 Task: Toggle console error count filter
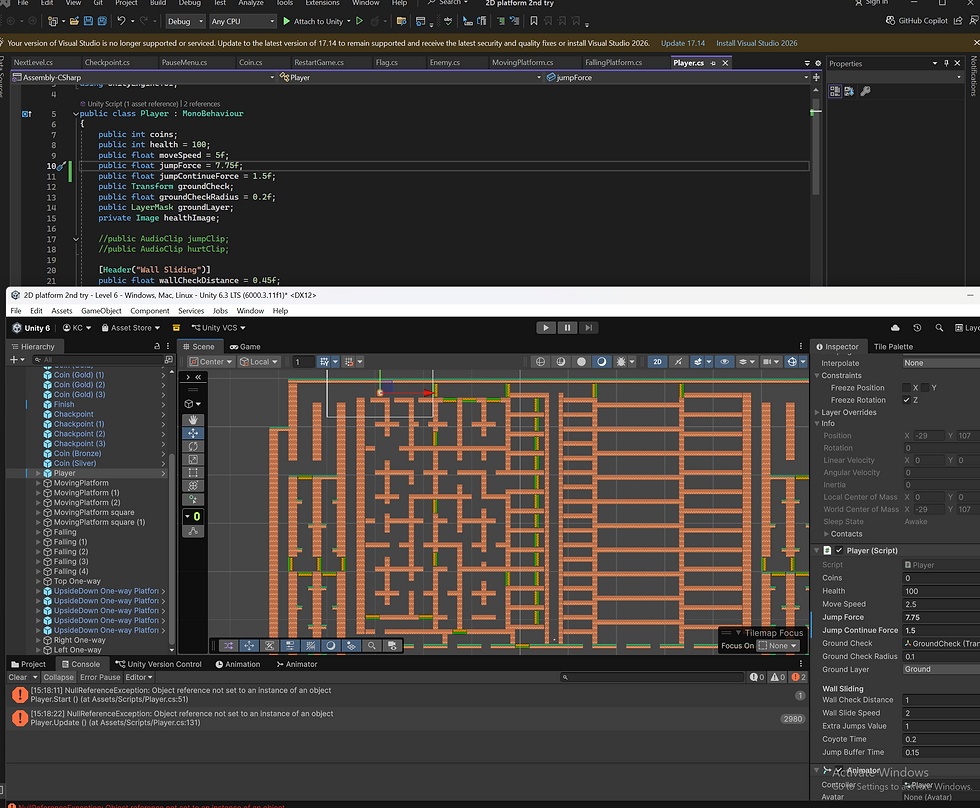point(799,677)
